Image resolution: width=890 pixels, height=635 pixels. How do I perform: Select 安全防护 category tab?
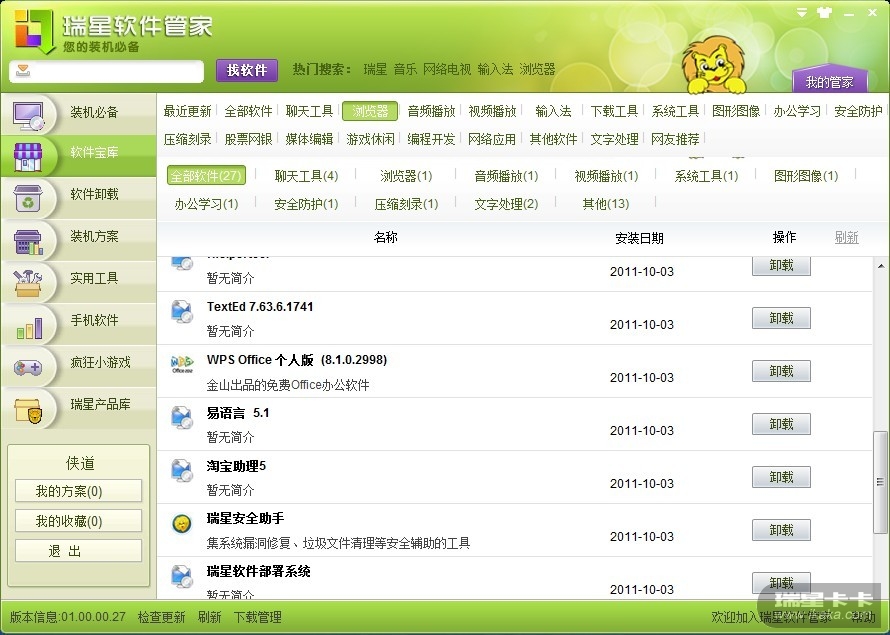858,111
